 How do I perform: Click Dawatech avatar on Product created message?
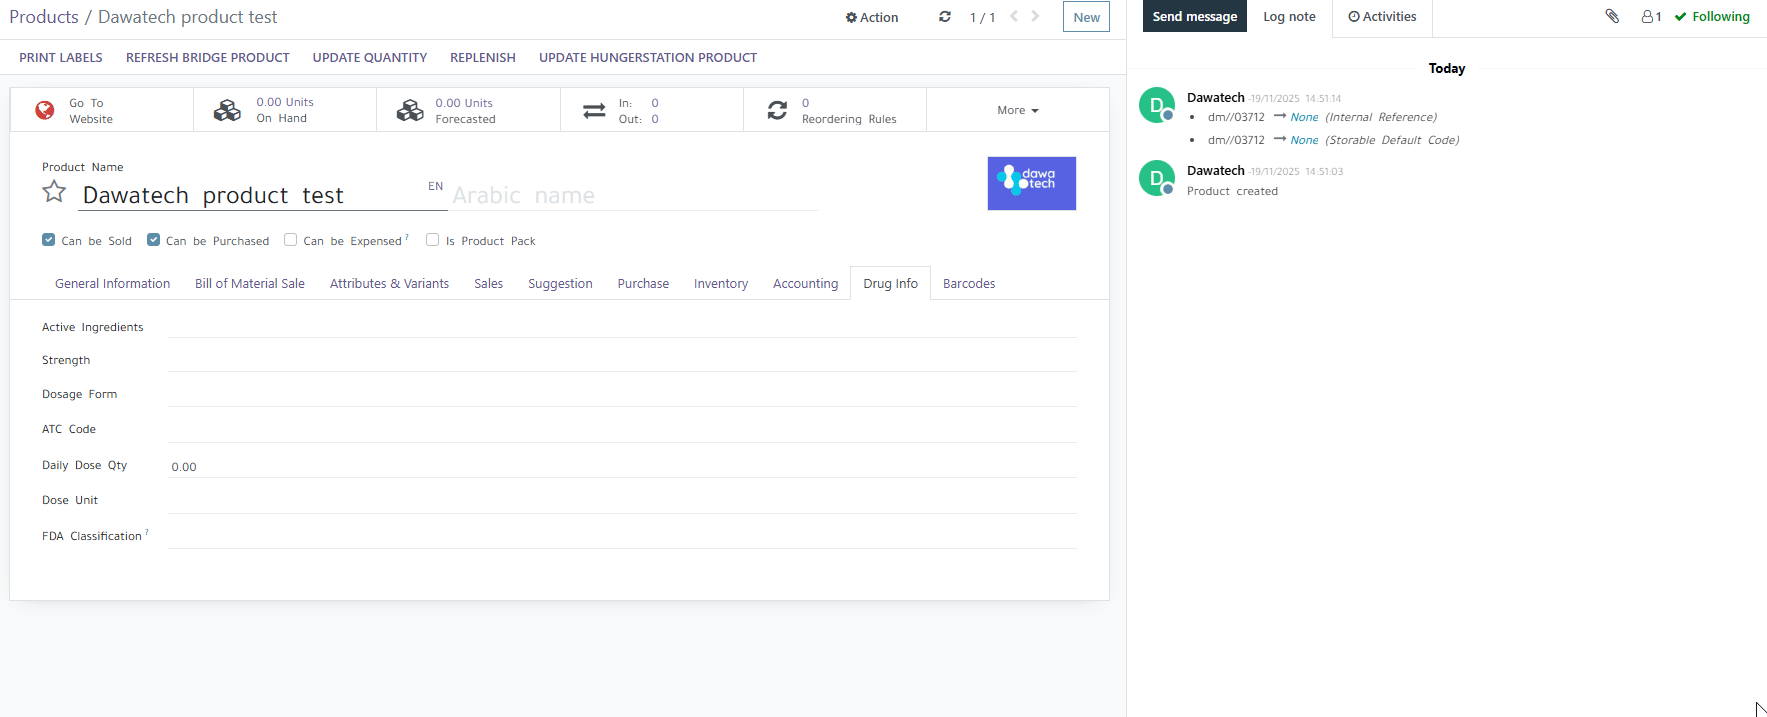tap(1157, 178)
